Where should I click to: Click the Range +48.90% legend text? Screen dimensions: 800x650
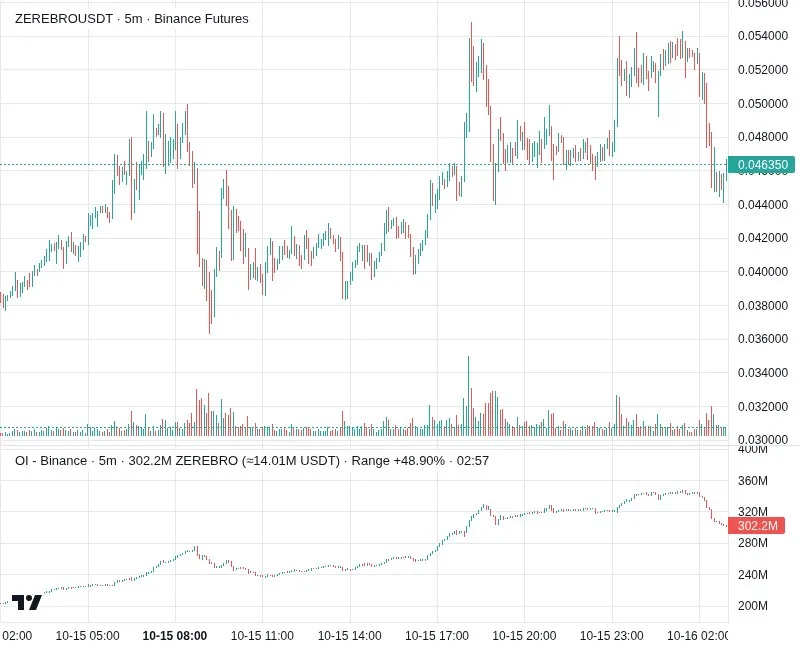point(398,461)
